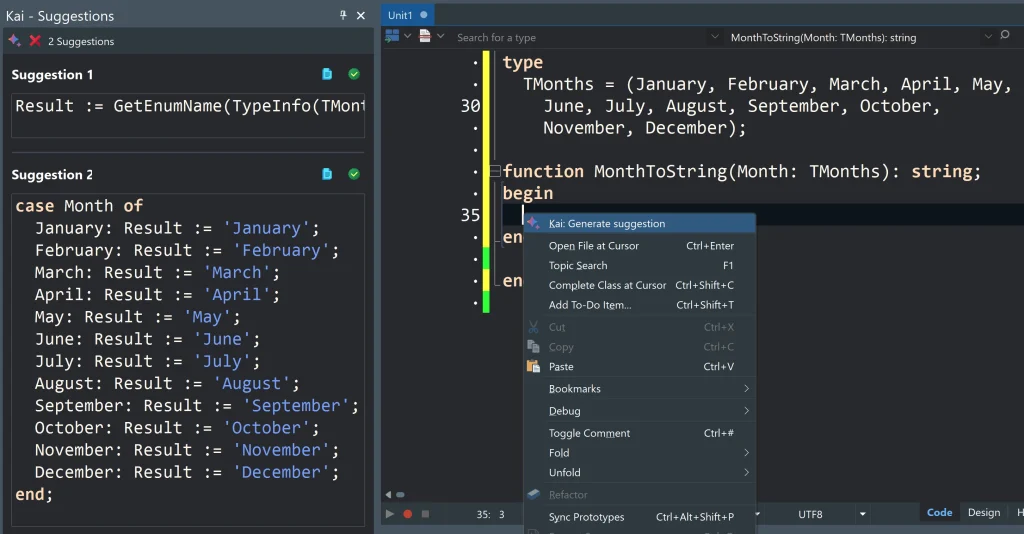Expand the Debug submenu
This screenshot has width=1024, height=534.
(x=639, y=411)
